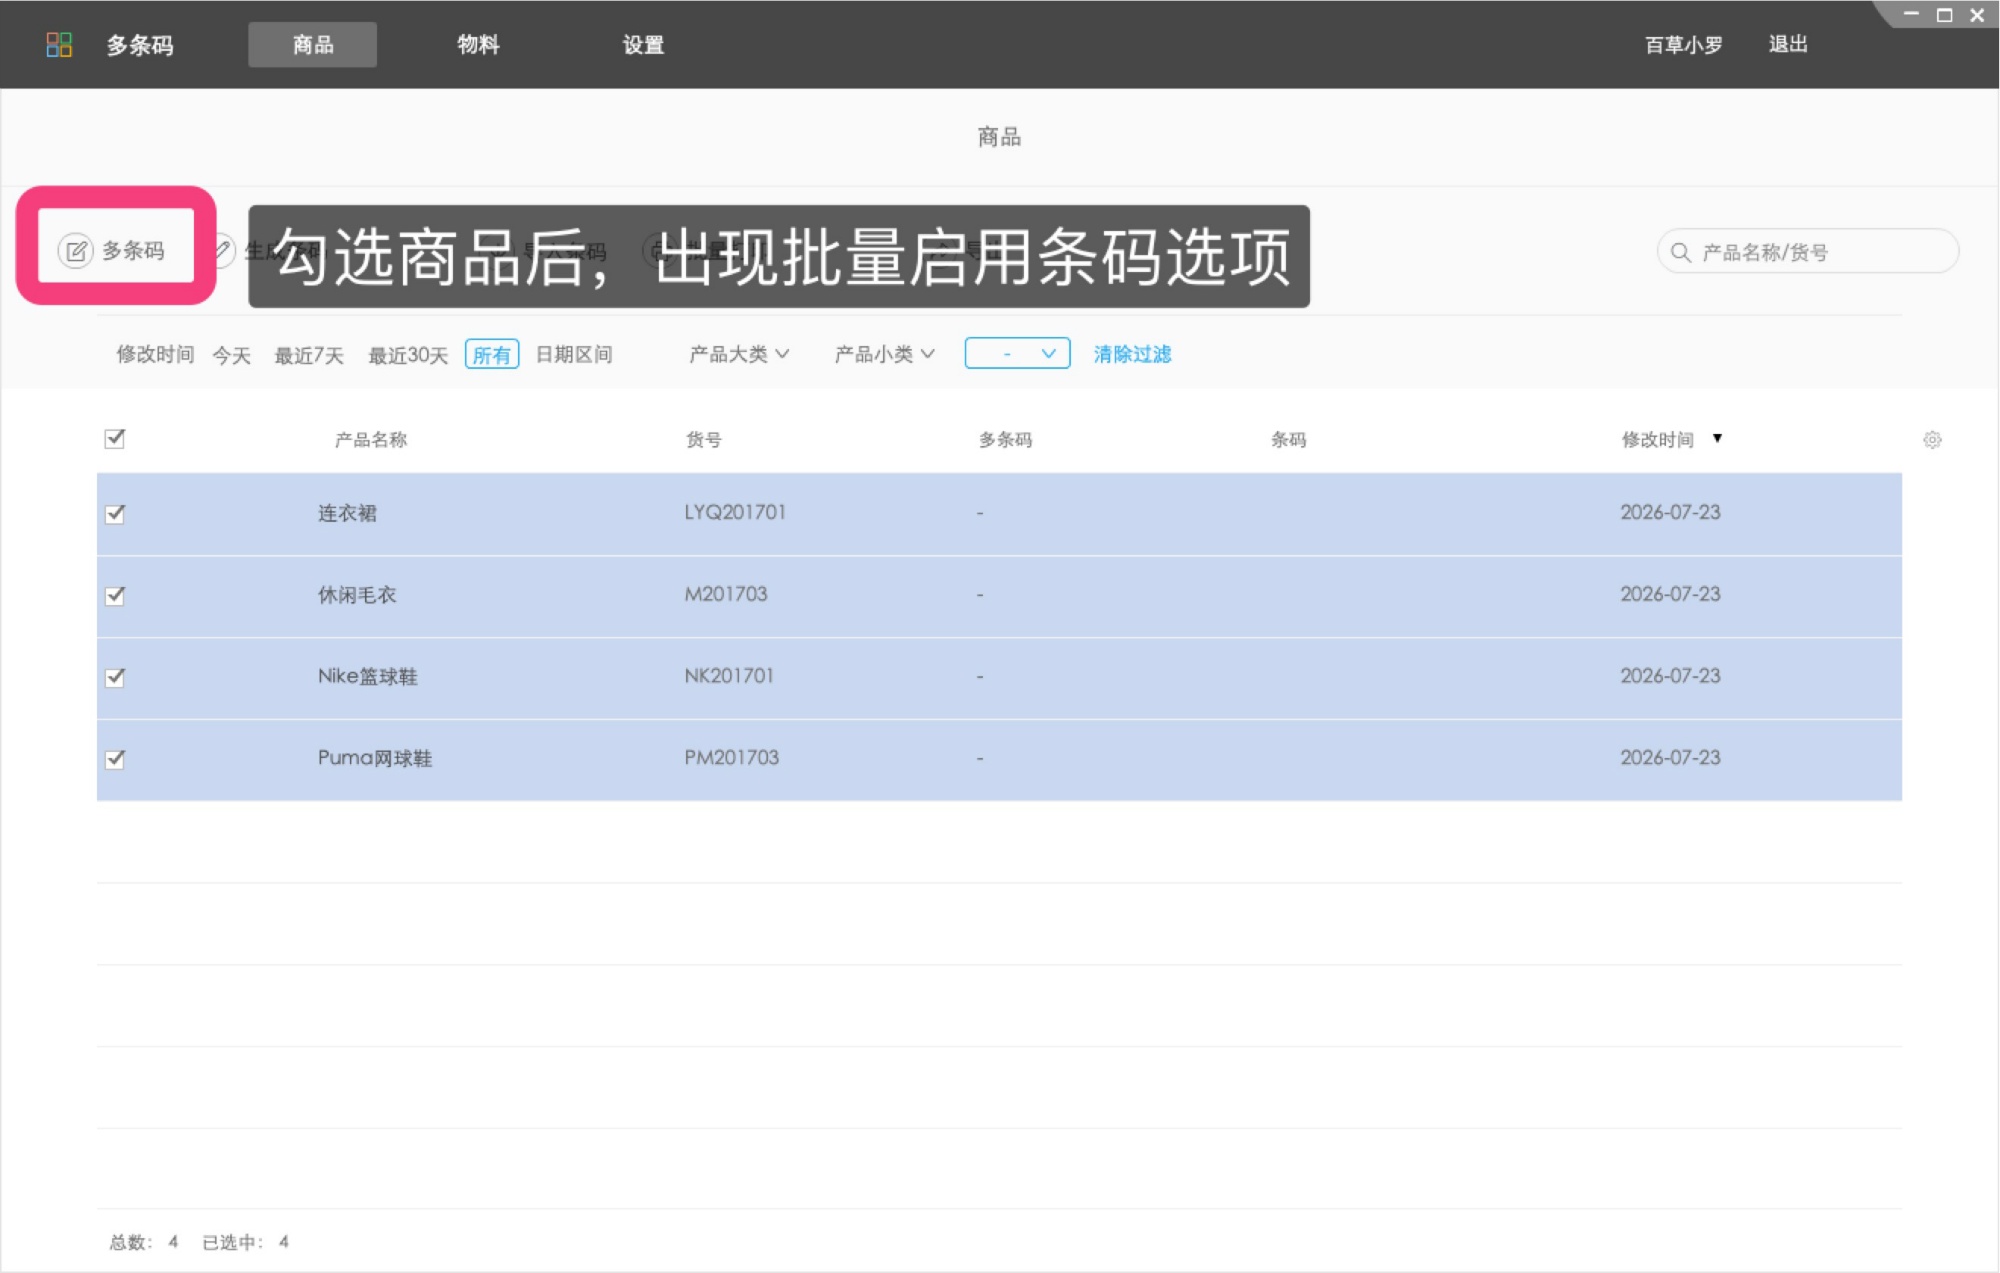
Task: Uncheck the Nike篮球鞋 row checkbox
Action: coord(115,677)
